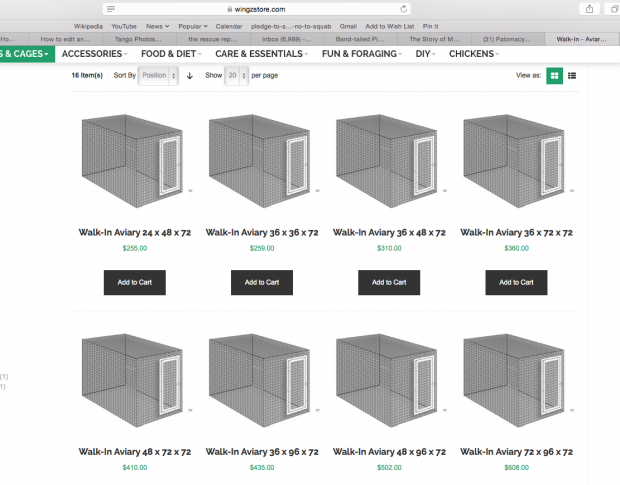
Task: Add Walk-In Aviary 36 x 48 x 72 to cart
Action: coord(389,282)
